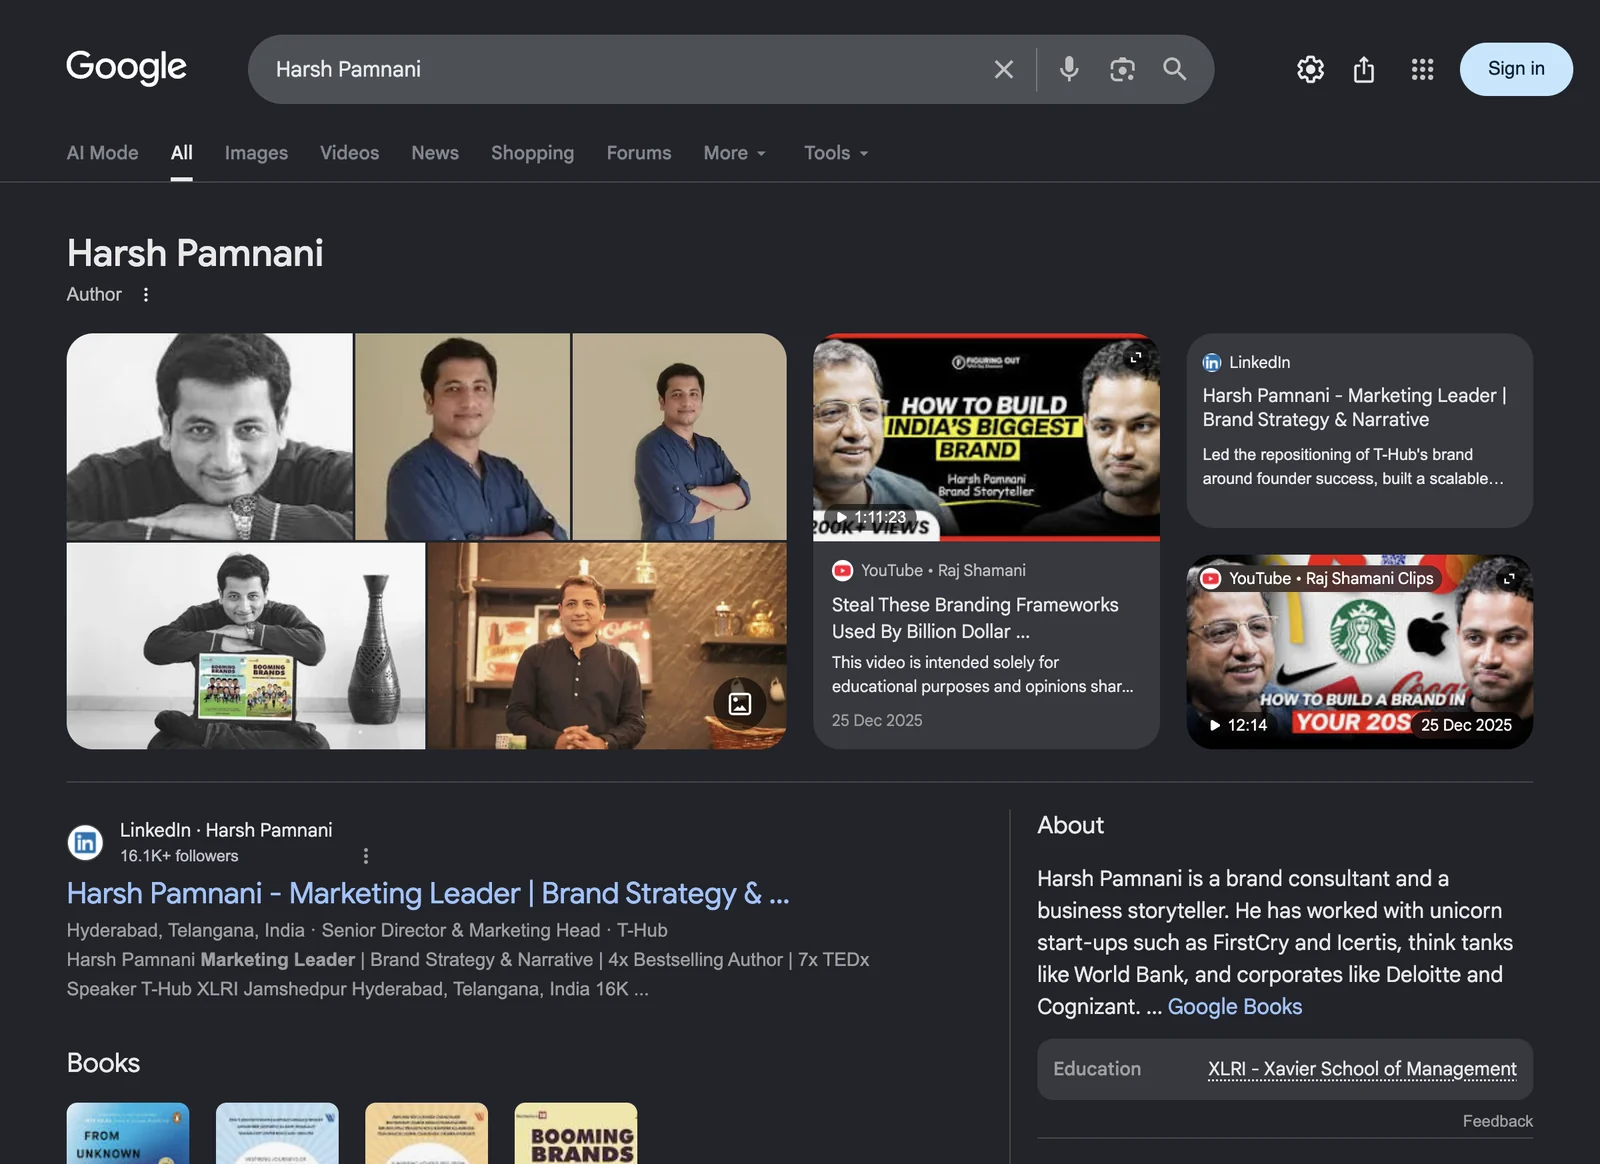Click Sign in button
Screen dimensions: 1600x1164
click(x=1516, y=69)
